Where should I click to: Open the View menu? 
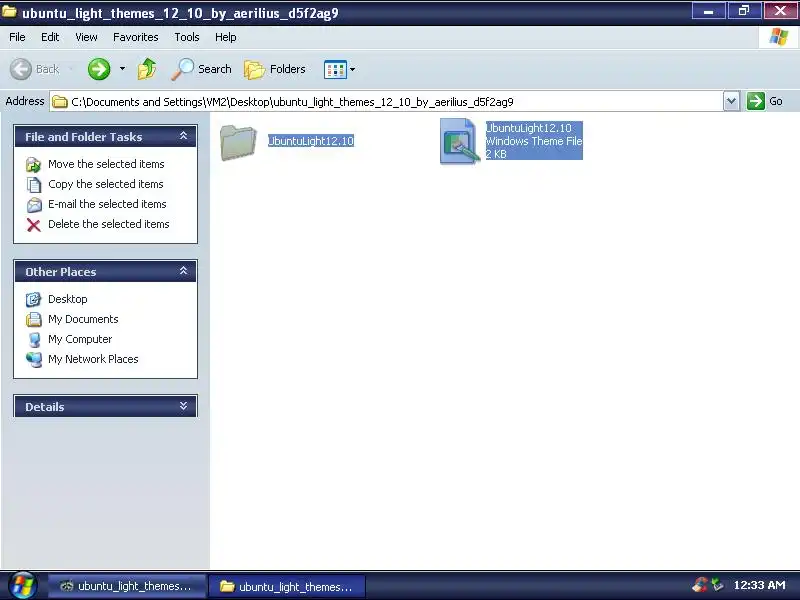[x=86, y=37]
